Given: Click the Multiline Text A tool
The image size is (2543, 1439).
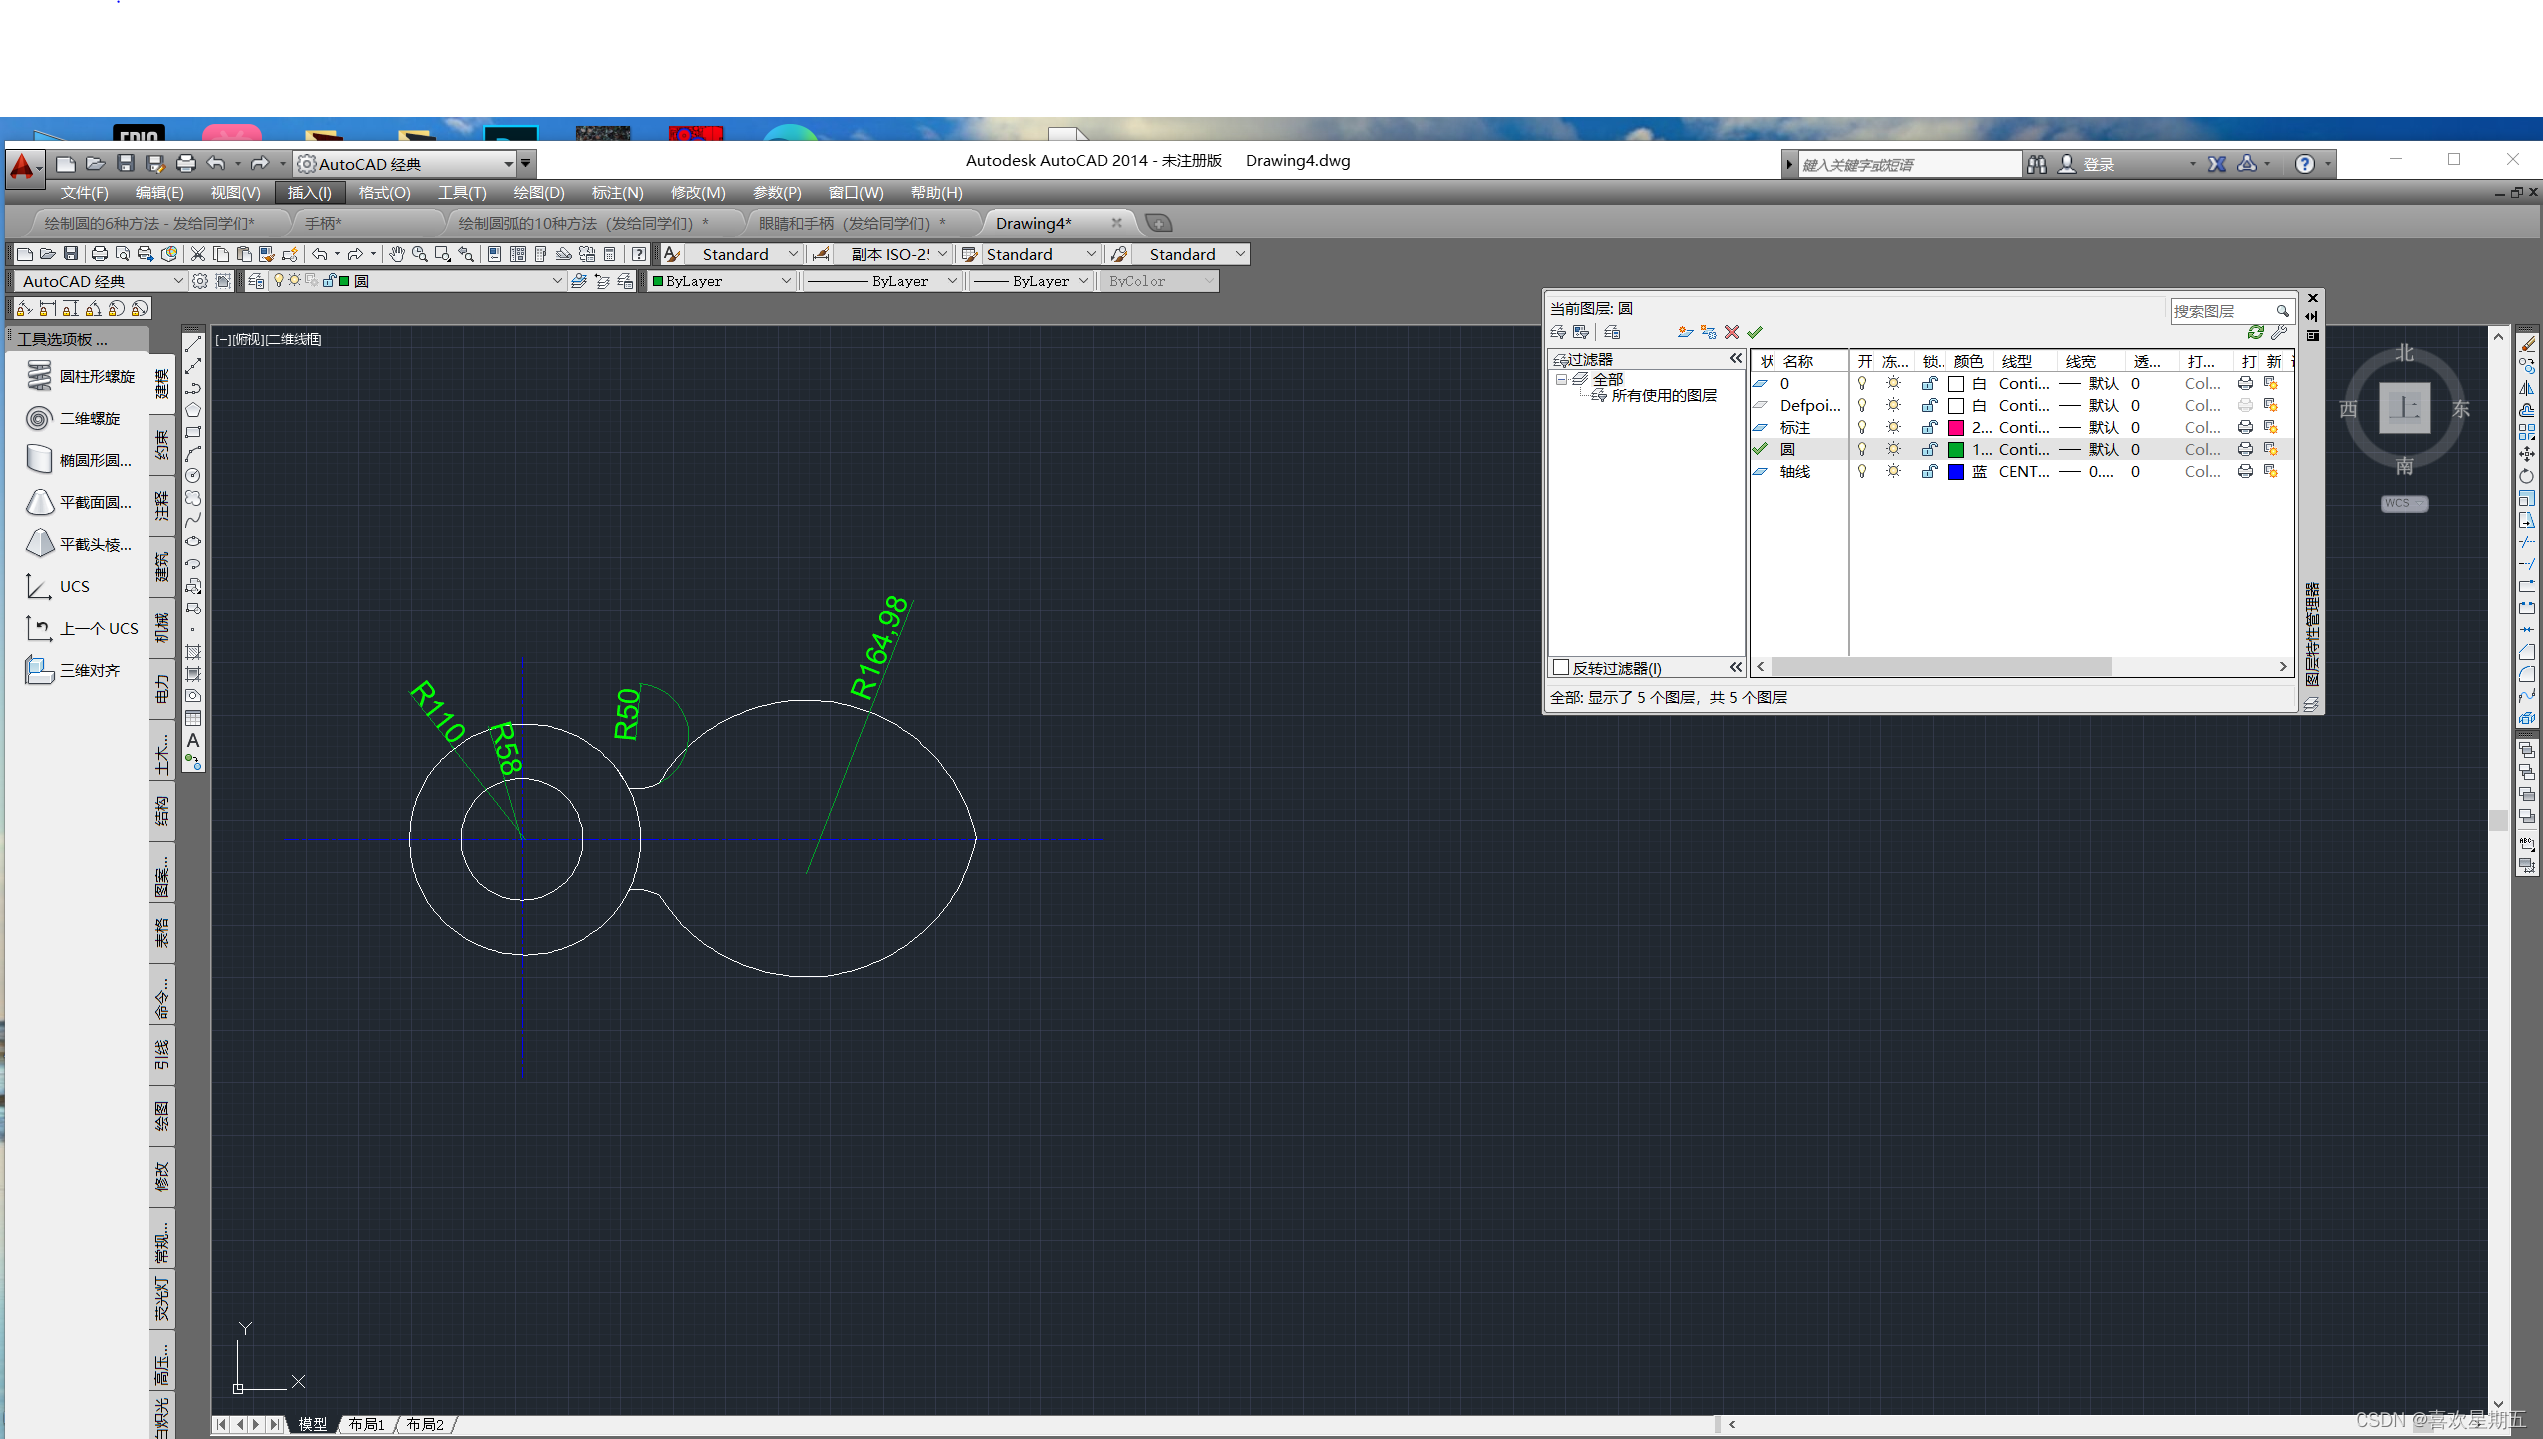Looking at the screenshot, I should click(x=193, y=741).
